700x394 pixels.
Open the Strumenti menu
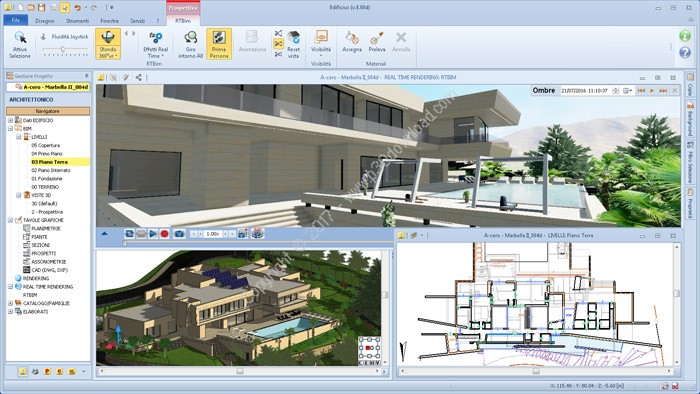[77, 21]
